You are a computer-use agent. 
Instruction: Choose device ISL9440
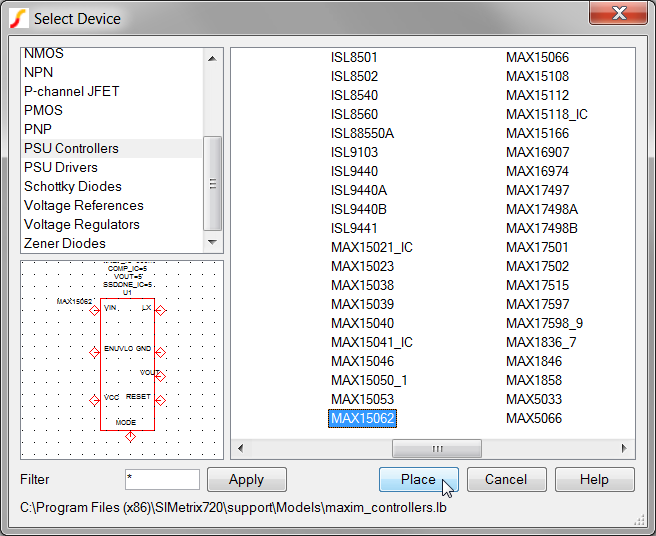354,172
